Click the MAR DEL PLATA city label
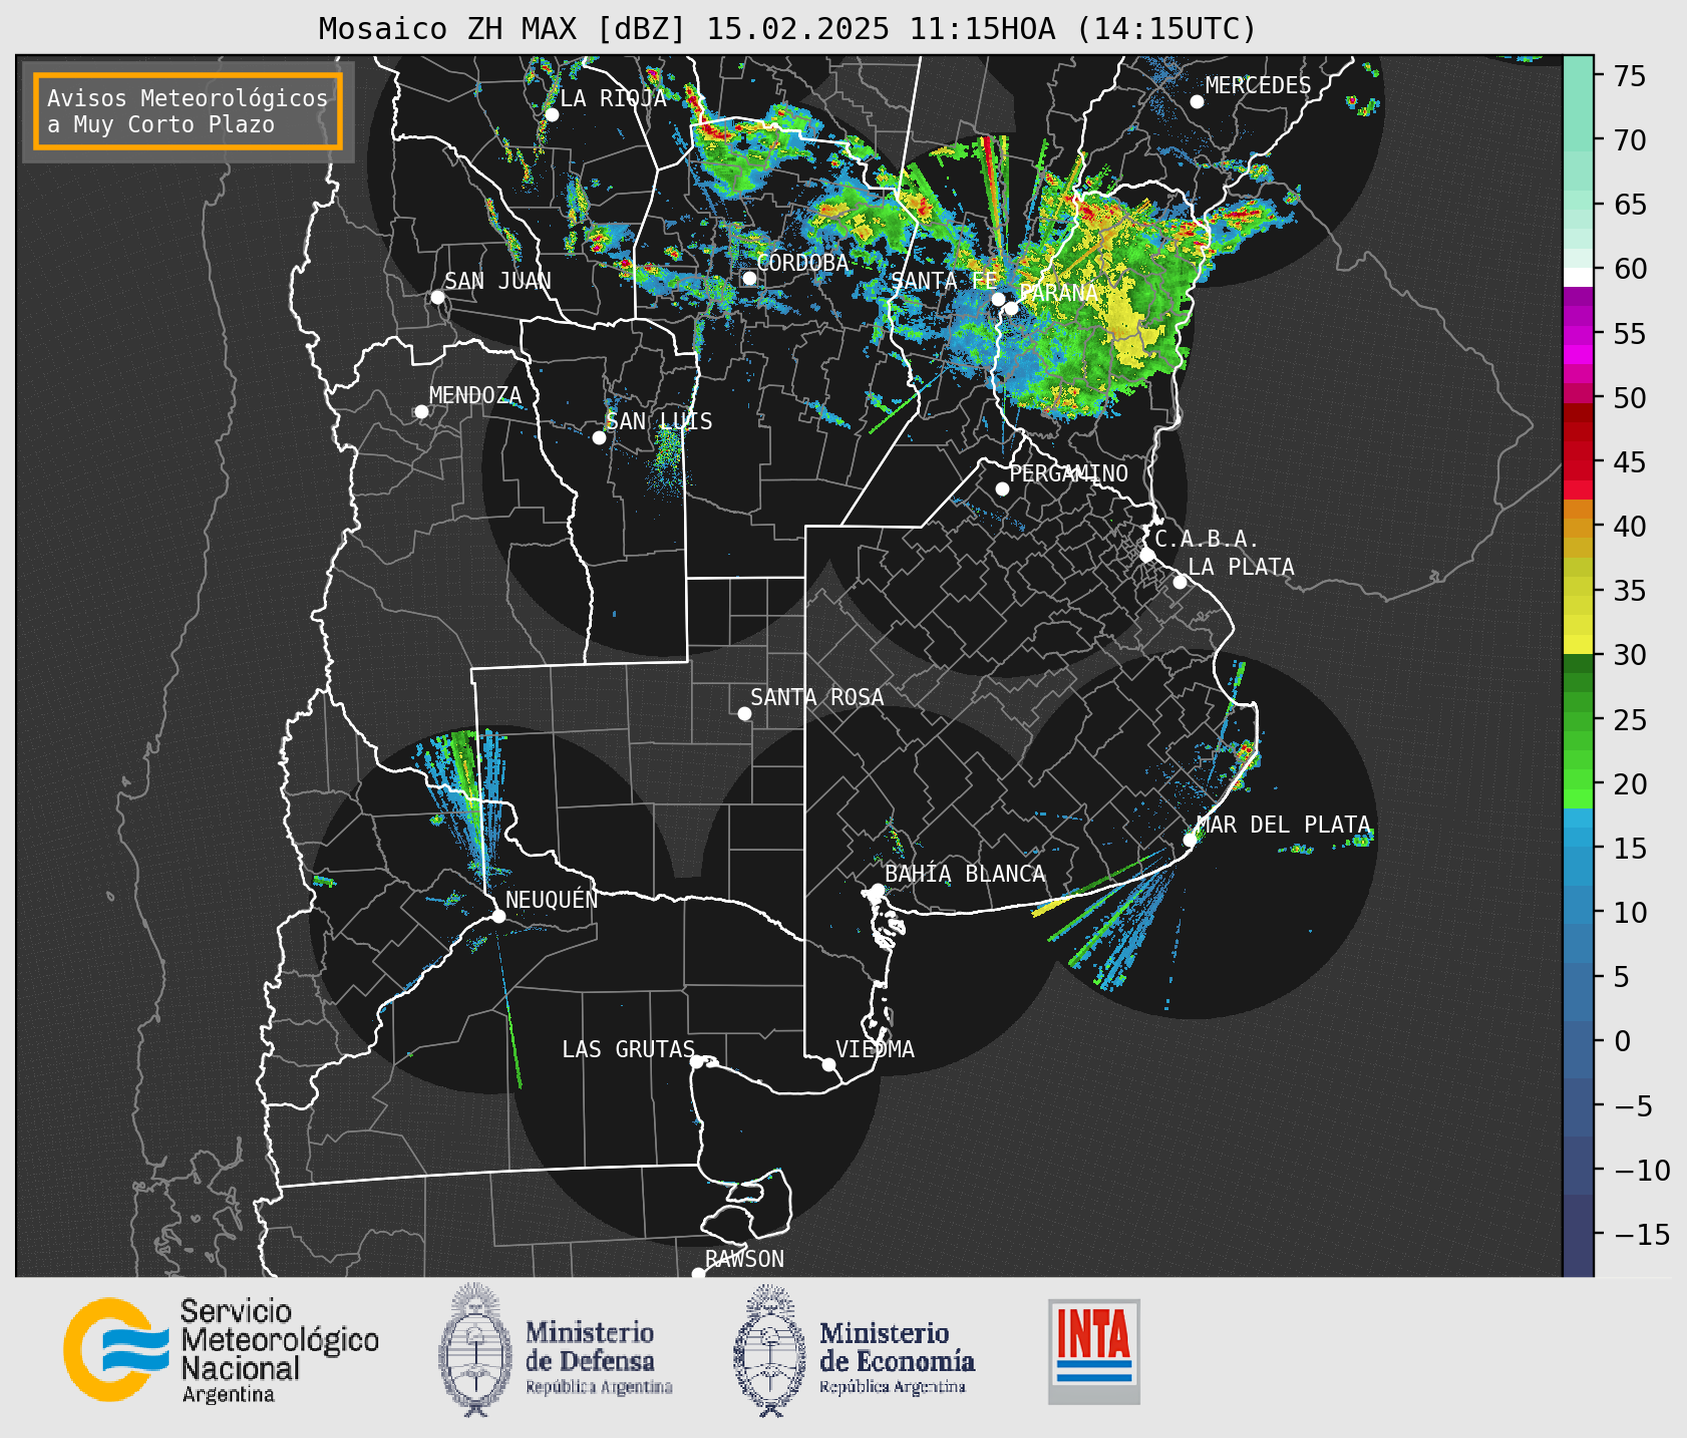 click(1283, 825)
